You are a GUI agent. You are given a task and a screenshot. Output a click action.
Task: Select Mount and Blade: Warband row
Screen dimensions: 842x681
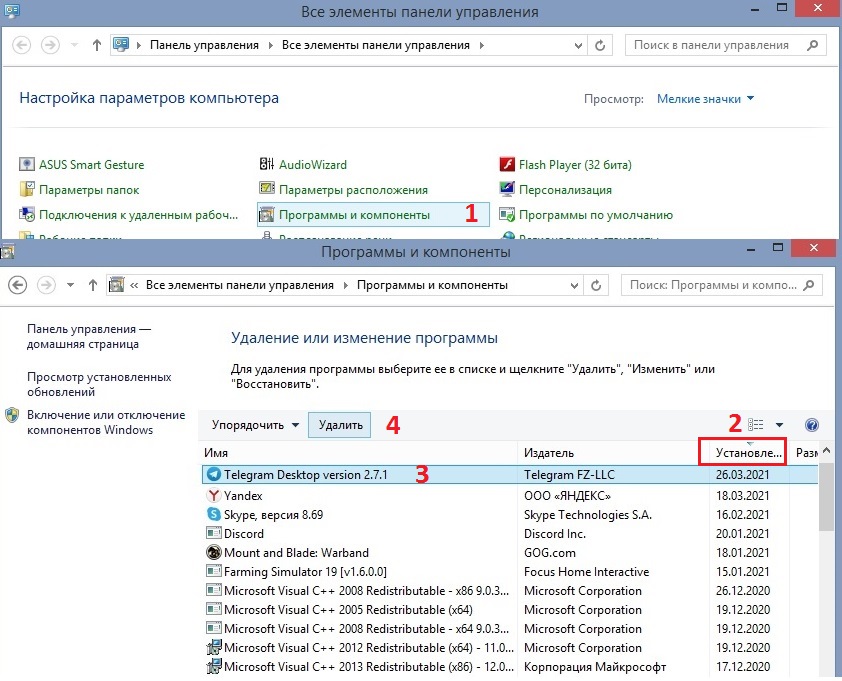[x=510, y=552]
